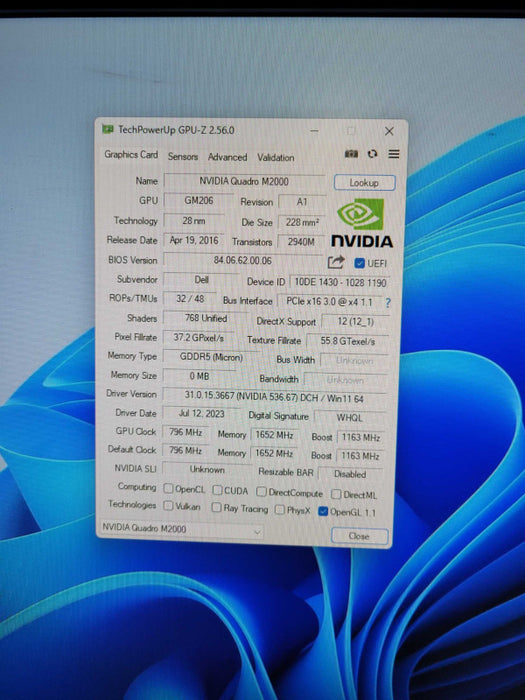Click the BIOS Version field 84.06.62.00.06
525x700 pixels.
coord(242,260)
